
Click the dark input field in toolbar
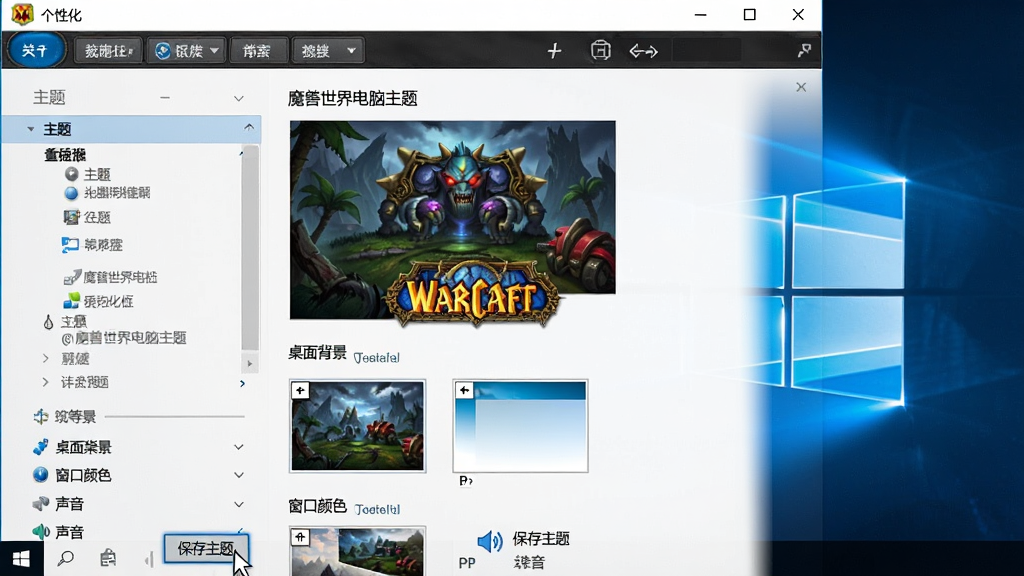pos(706,50)
